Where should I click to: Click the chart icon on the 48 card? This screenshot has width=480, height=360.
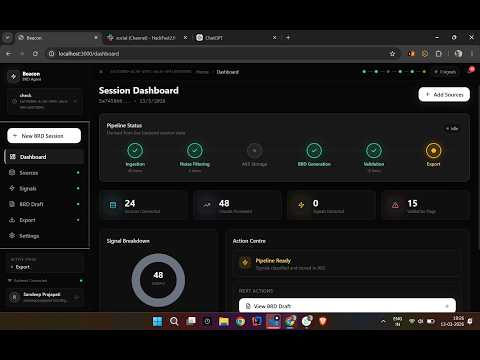click(207, 205)
